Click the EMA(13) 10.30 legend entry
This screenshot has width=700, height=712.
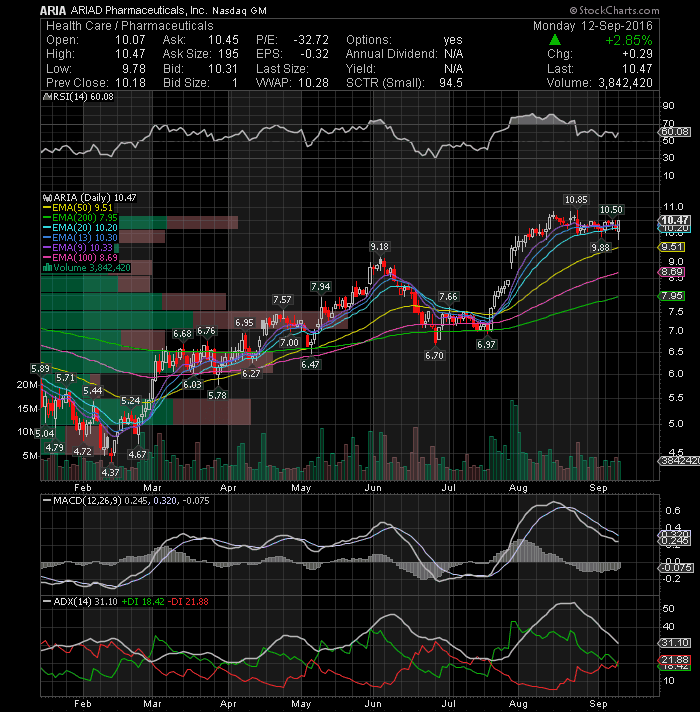pos(80,237)
